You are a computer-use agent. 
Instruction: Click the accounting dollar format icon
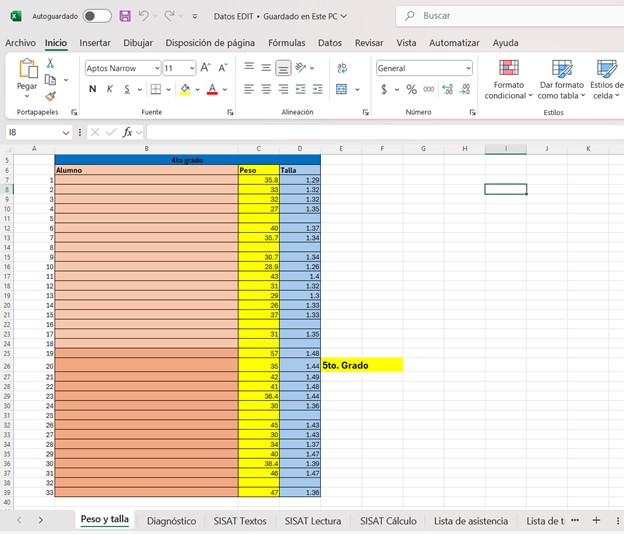coord(384,89)
